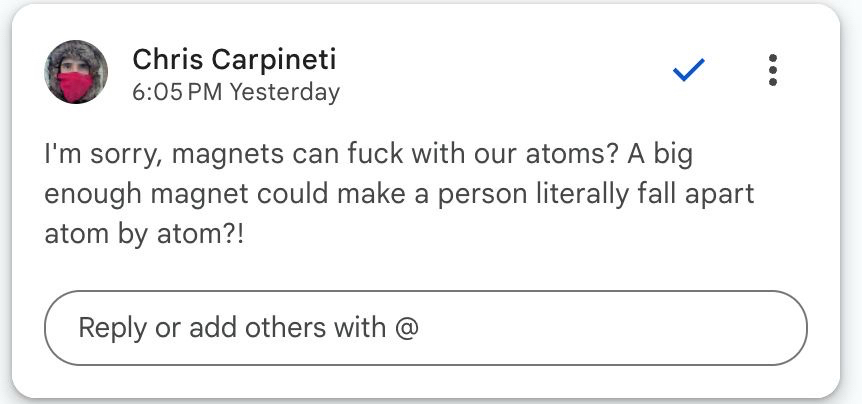Viewport: 862px width, 404px height.
Task: Click the phrase "atom by atom?!"
Action: click(x=144, y=237)
